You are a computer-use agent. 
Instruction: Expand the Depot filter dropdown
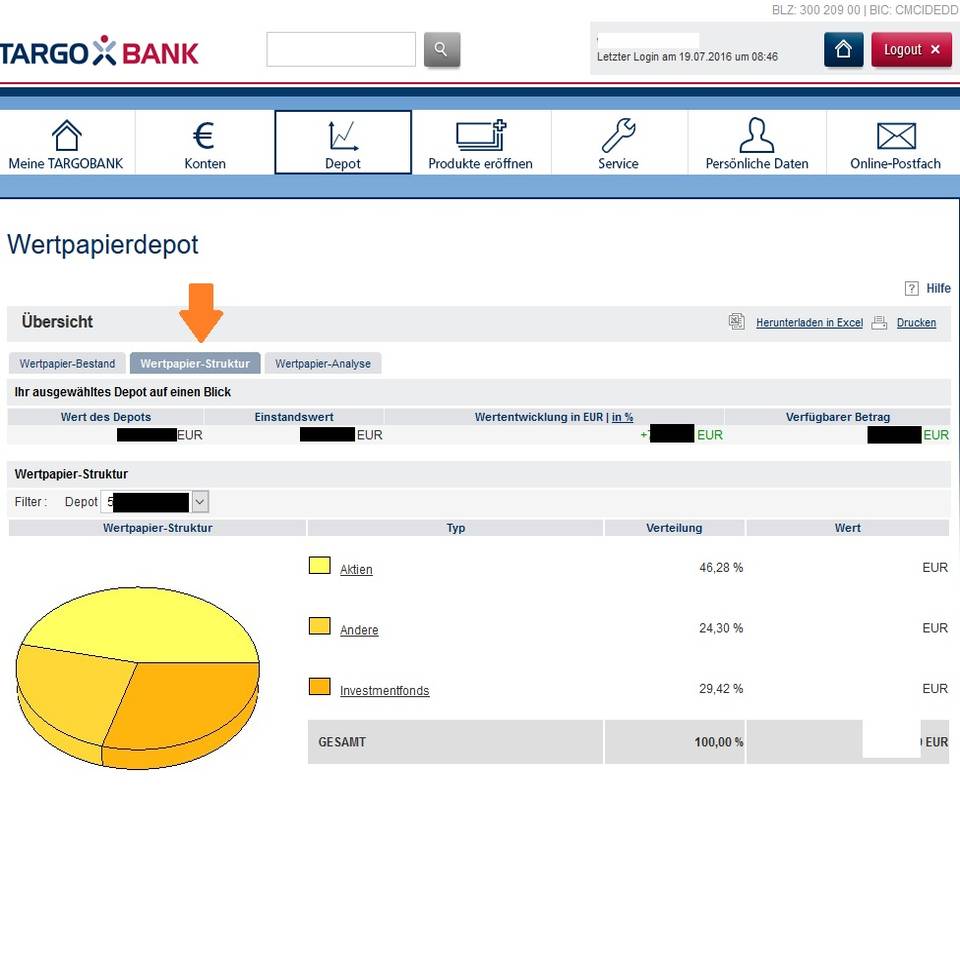point(200,502)
